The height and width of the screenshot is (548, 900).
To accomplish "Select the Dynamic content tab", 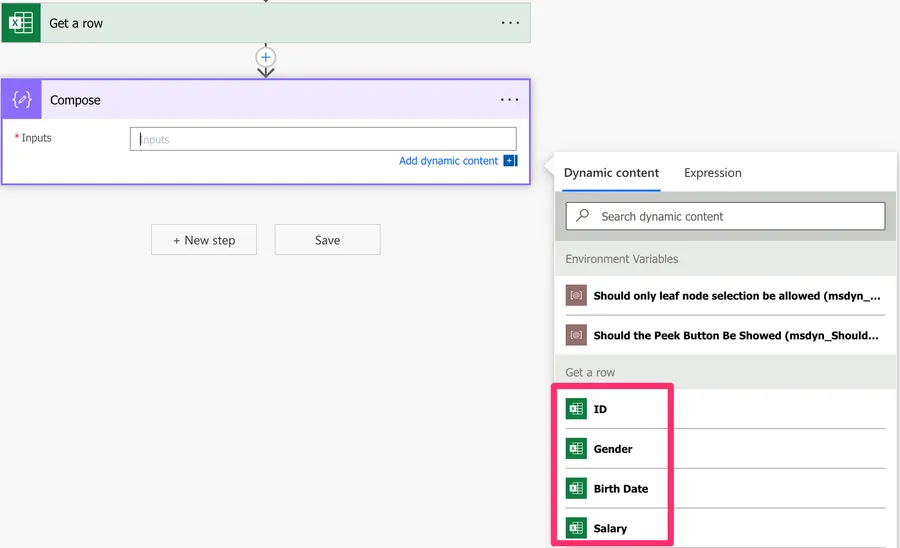I will click(611, 173).
